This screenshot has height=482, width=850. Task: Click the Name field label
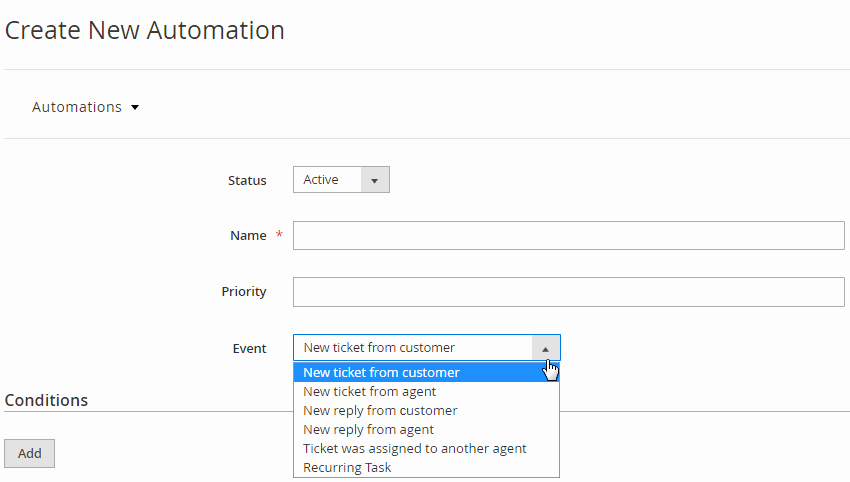pyautogui.click(x=248, y=235)
